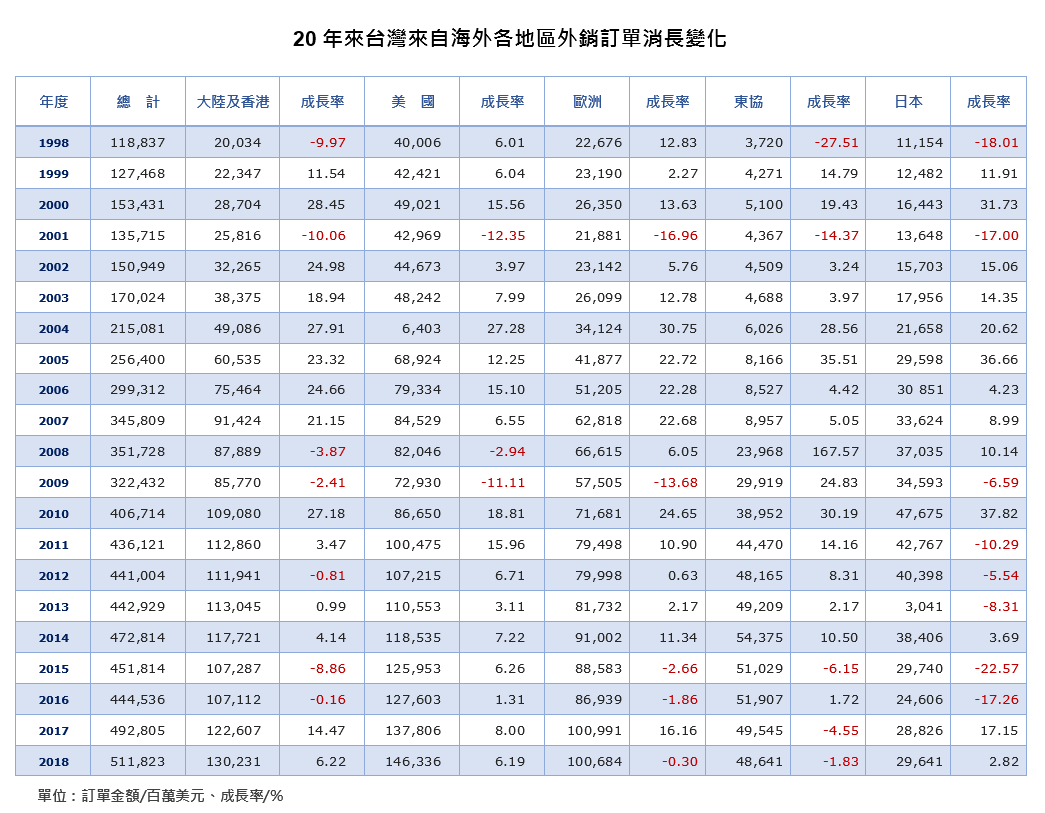Click the 2003 total "170,024"
This screenshot has height=813, width=1045.
(x=137, y=298)
